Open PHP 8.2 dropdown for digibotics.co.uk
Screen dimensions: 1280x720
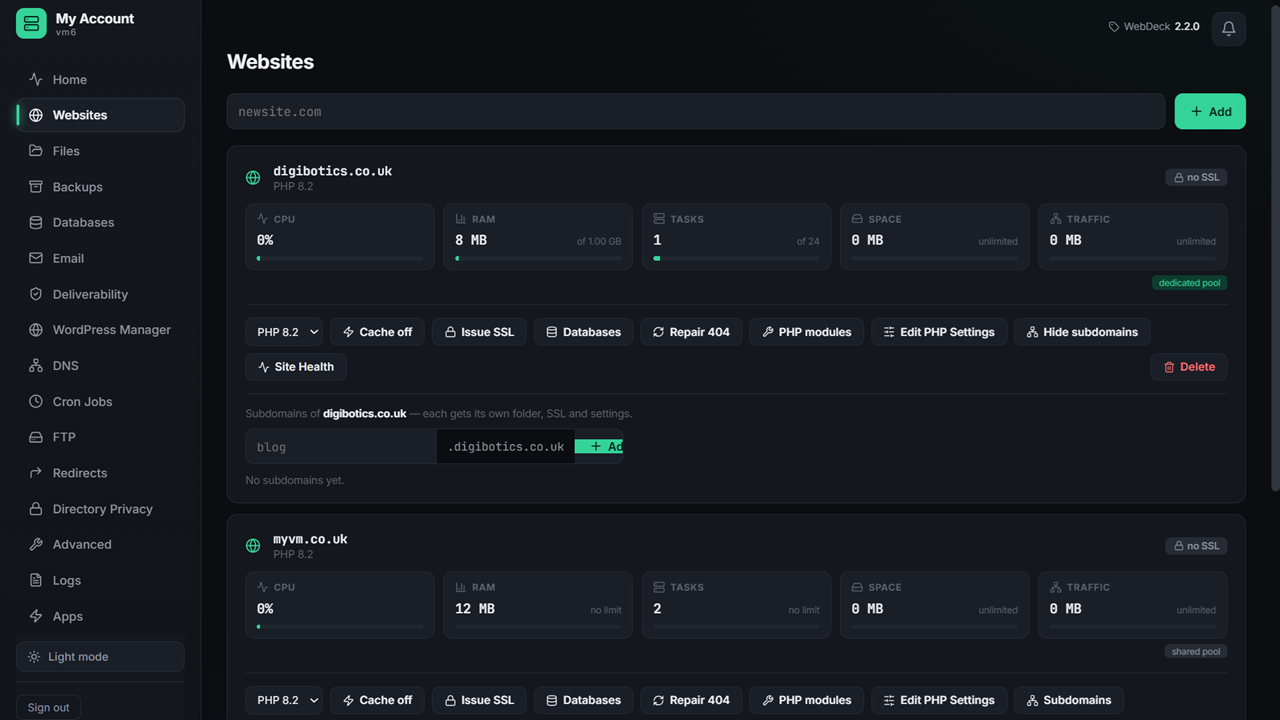(x=284, y=332)
